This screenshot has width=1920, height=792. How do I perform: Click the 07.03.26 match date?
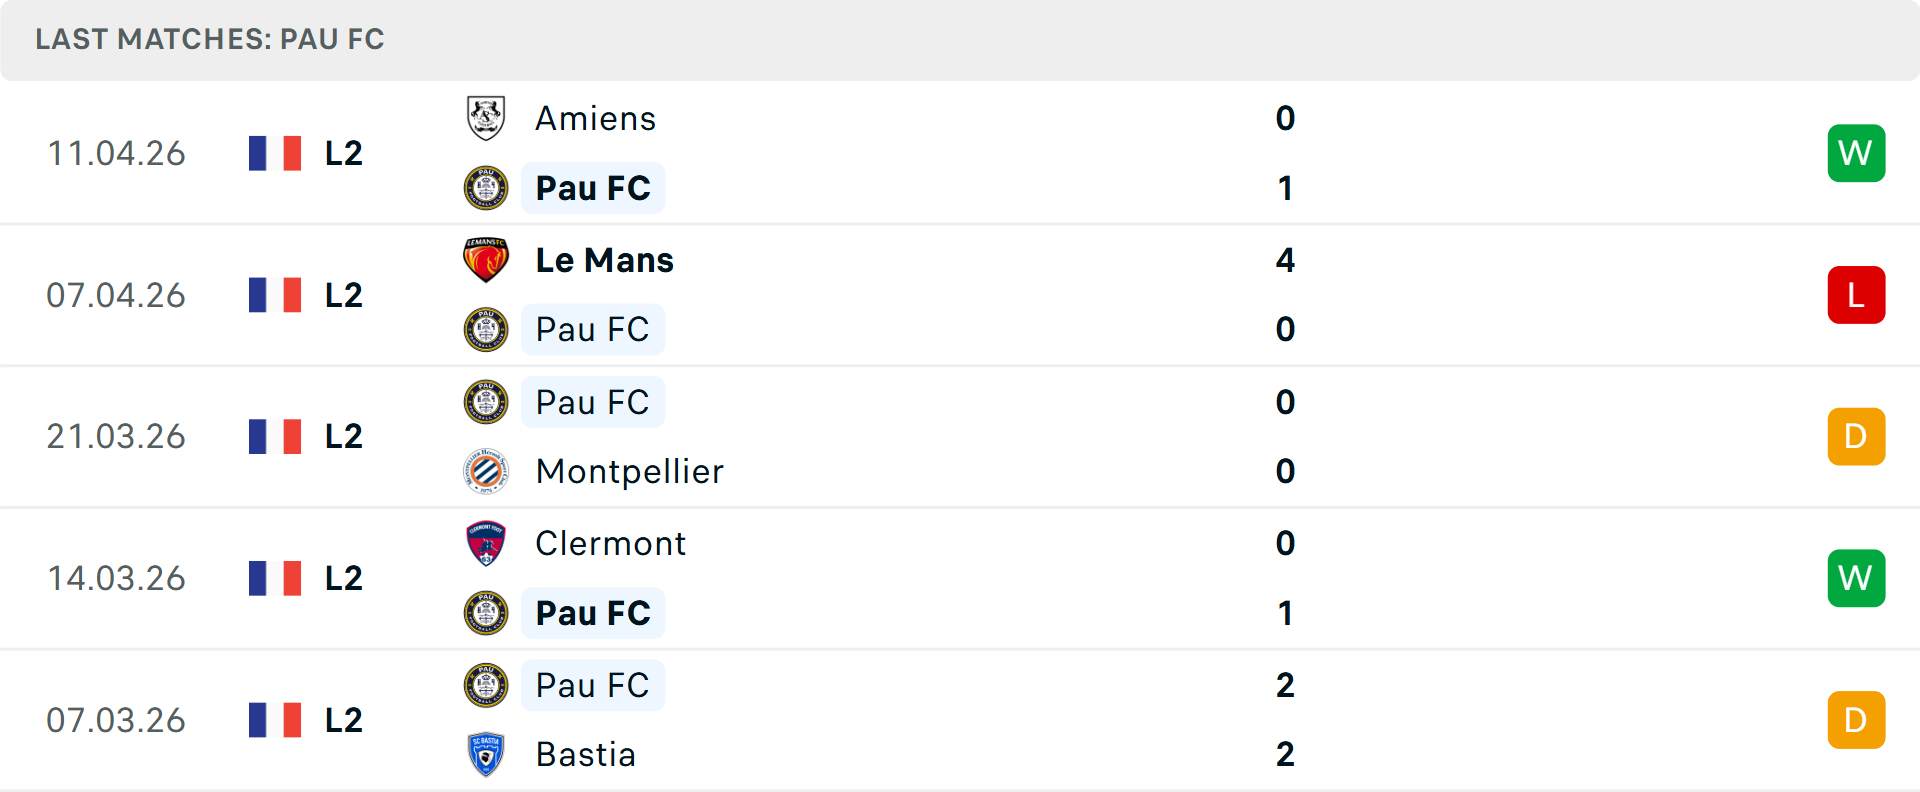(116, 720)
